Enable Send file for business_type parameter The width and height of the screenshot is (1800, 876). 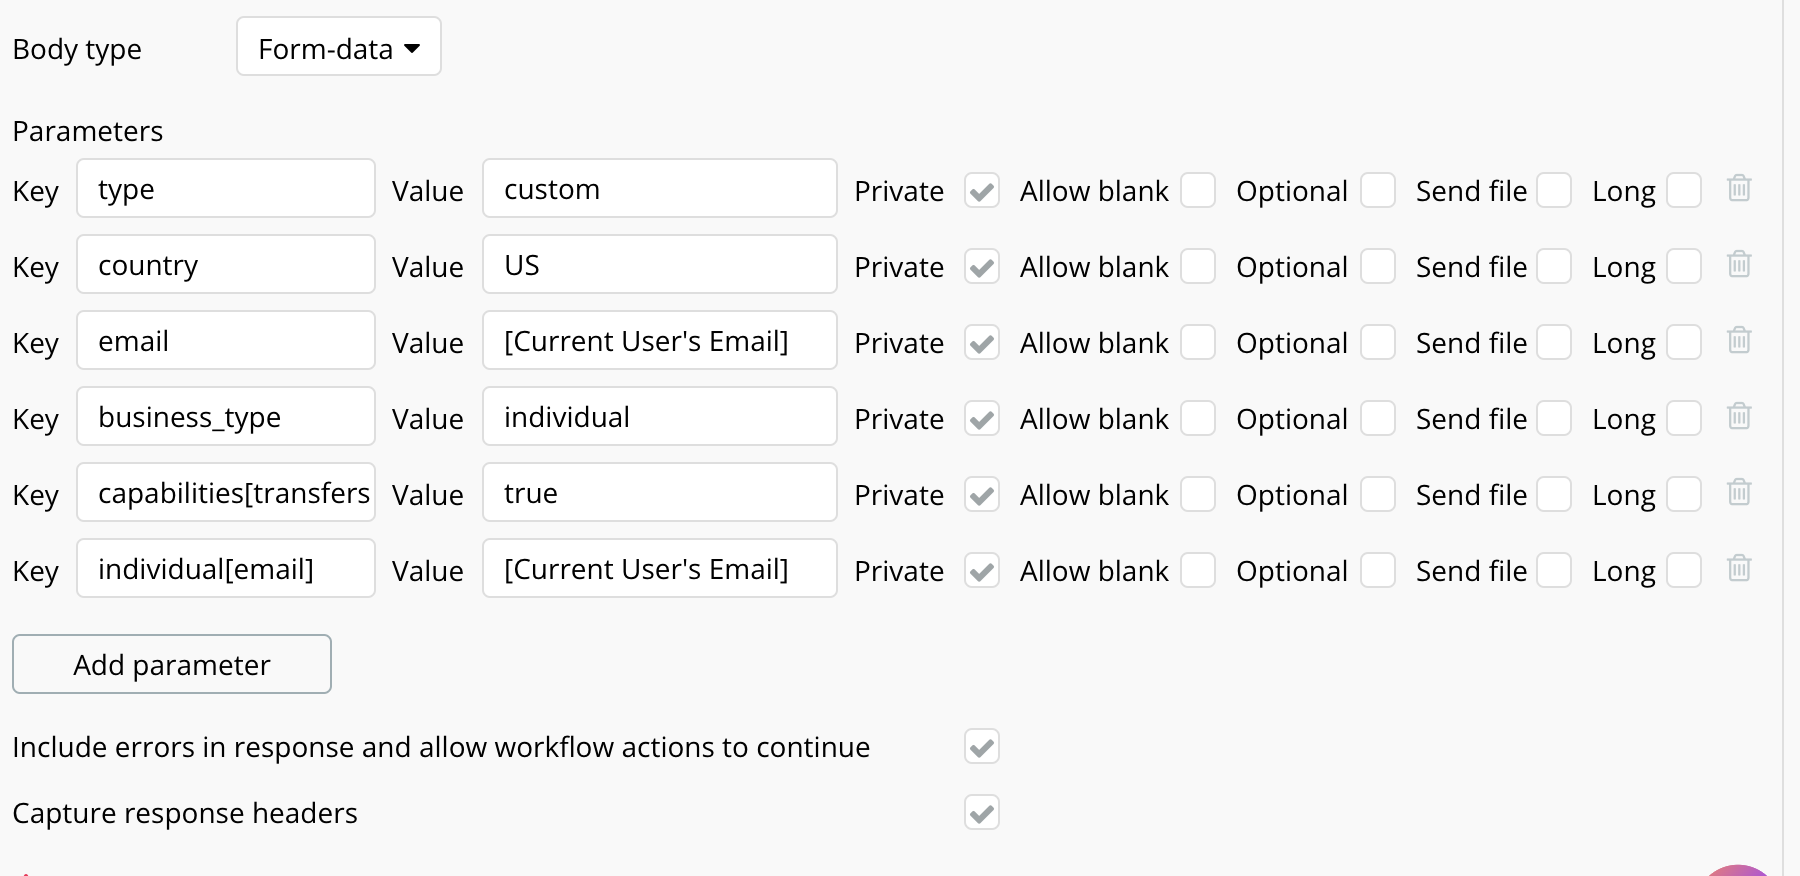(x=1554, y=418)
